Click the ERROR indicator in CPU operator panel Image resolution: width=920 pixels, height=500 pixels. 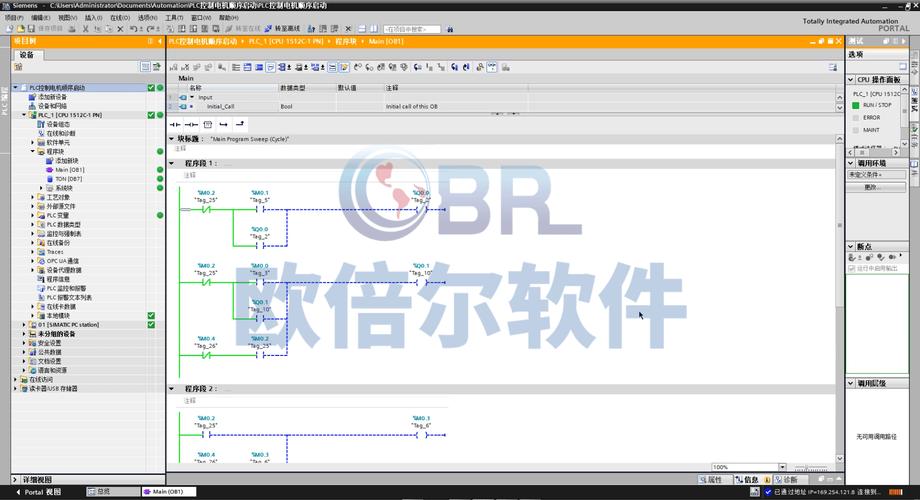(855, 117)
